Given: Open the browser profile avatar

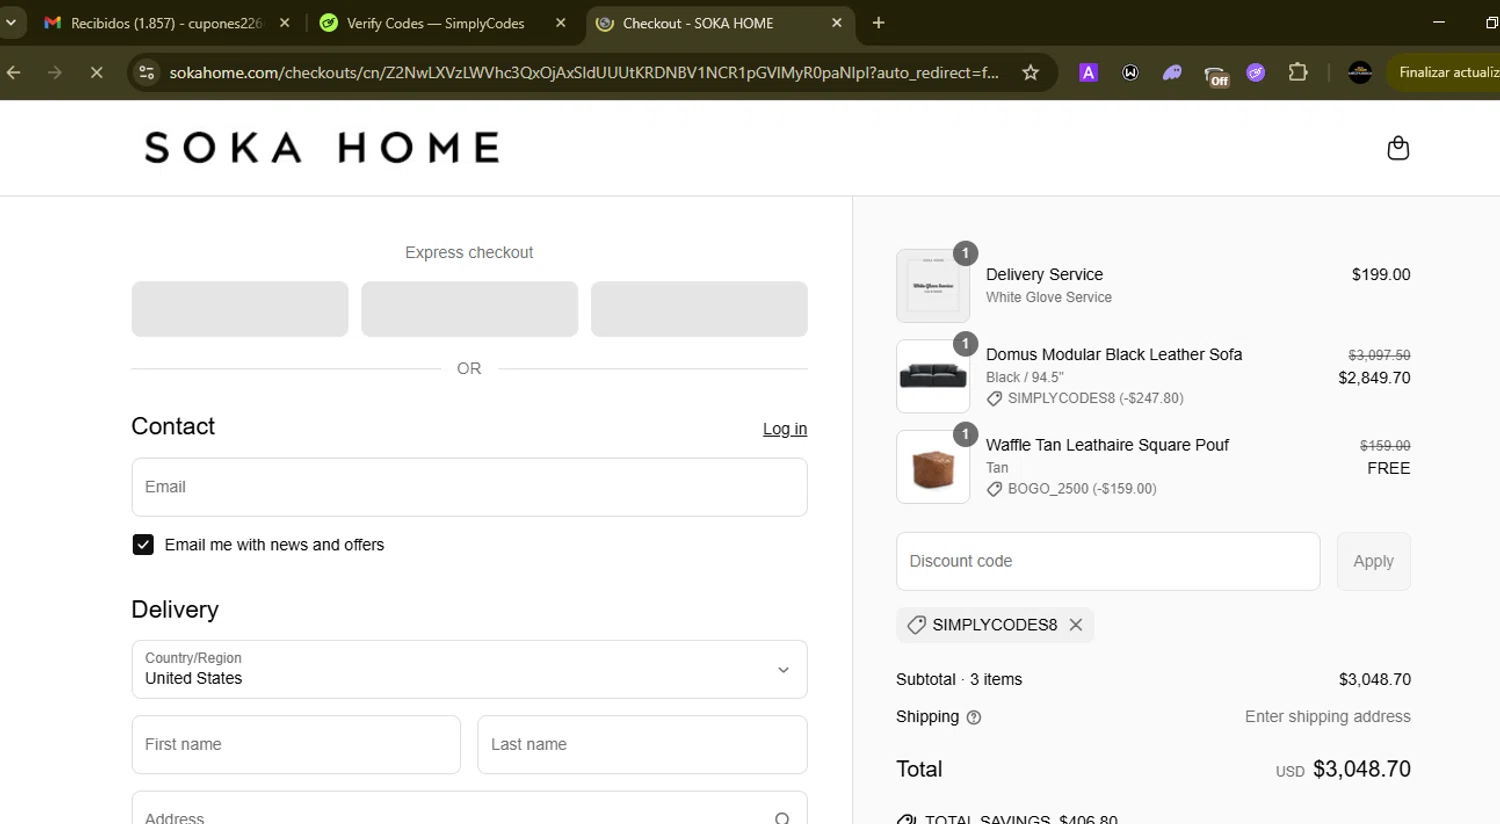Looking at the screenshot, I should [1360, 72].
